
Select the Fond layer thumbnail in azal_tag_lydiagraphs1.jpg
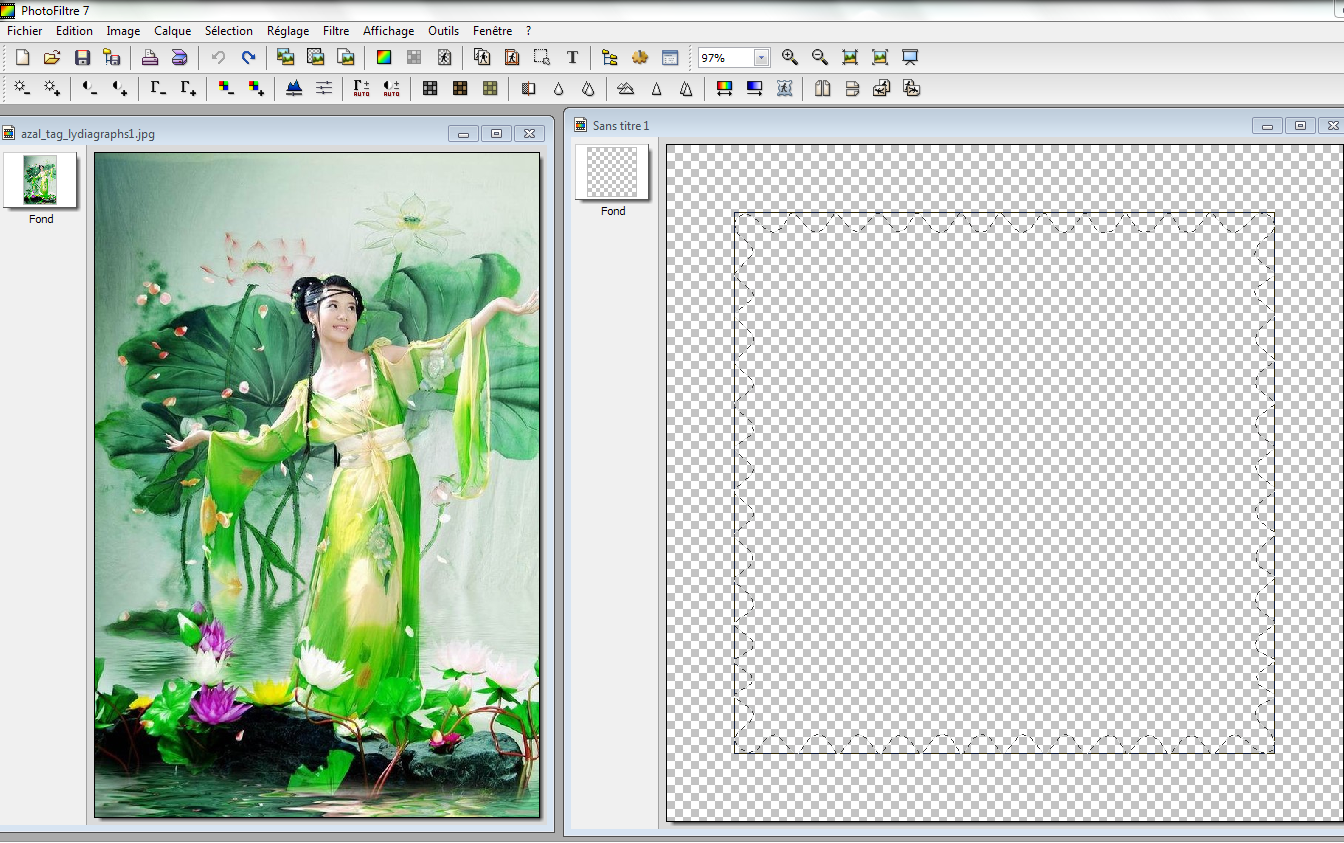pos(40,180)
